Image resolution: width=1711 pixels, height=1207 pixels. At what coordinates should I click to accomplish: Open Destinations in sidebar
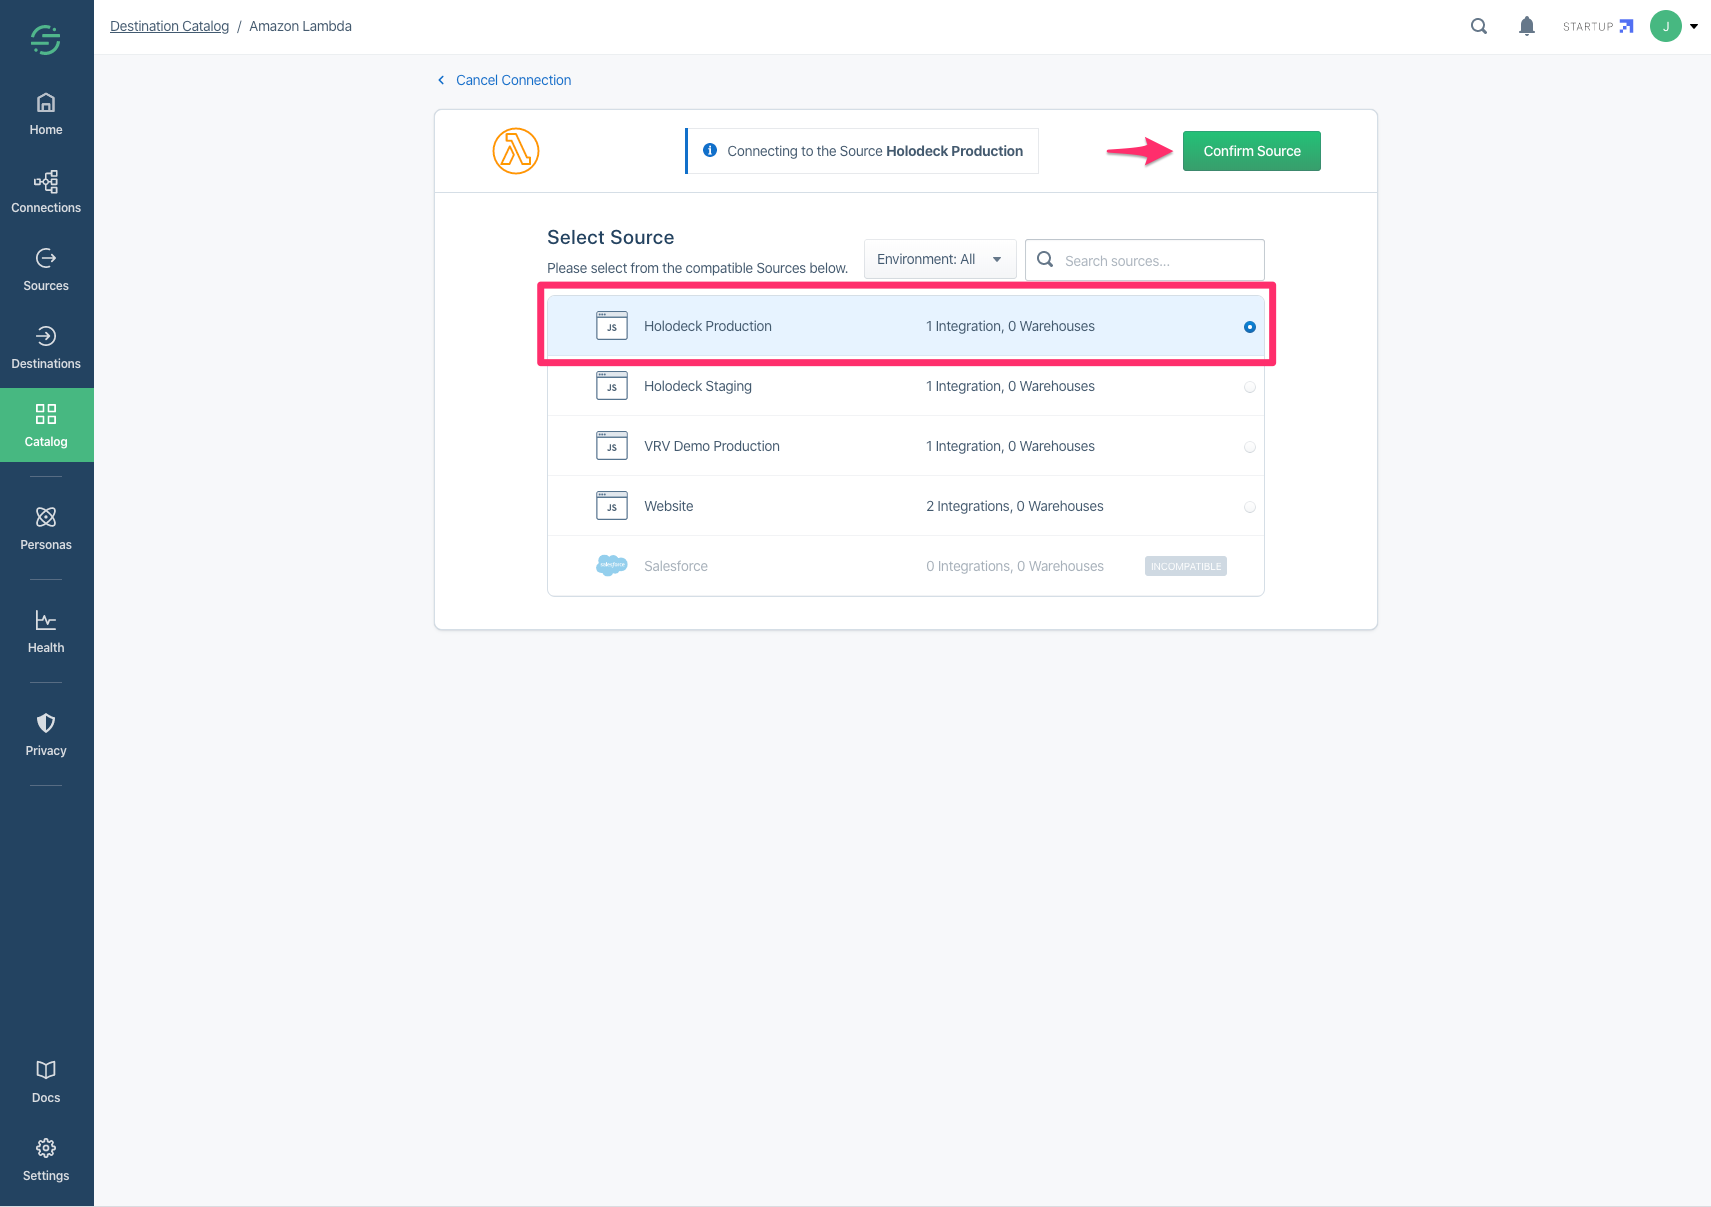(46, 349)
